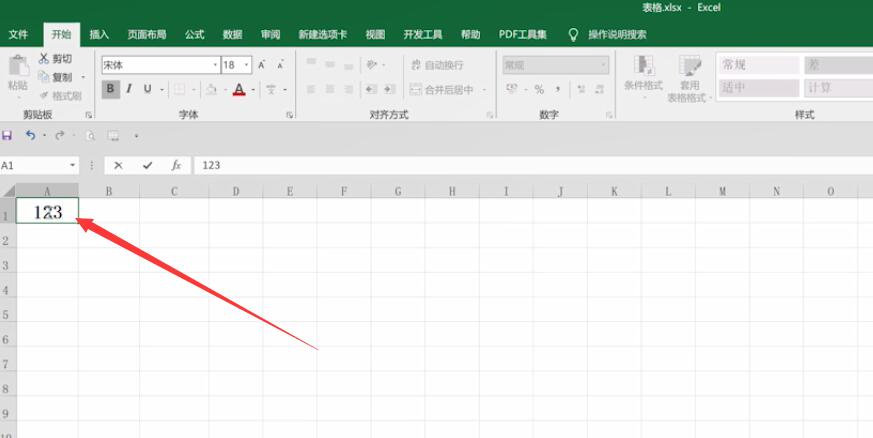
Task: Click the accounting number format icon
Action: [512, 88]
